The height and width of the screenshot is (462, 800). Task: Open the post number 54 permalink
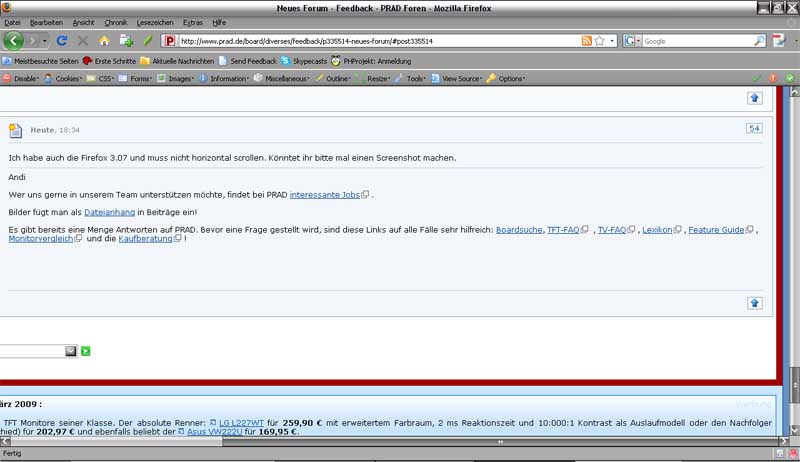pyautogui.click(x=754, y=128)
